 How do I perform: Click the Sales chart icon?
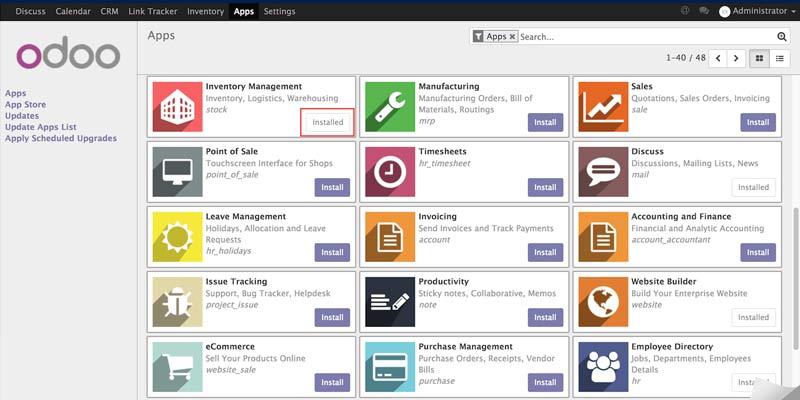603,107
